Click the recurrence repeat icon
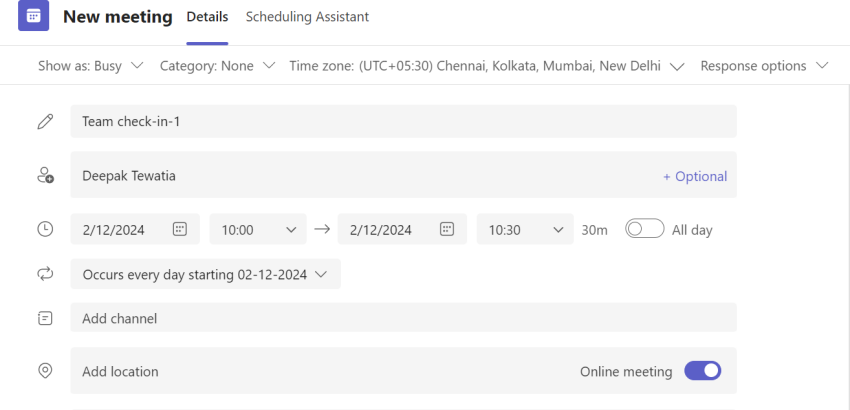 click(45, 273)
